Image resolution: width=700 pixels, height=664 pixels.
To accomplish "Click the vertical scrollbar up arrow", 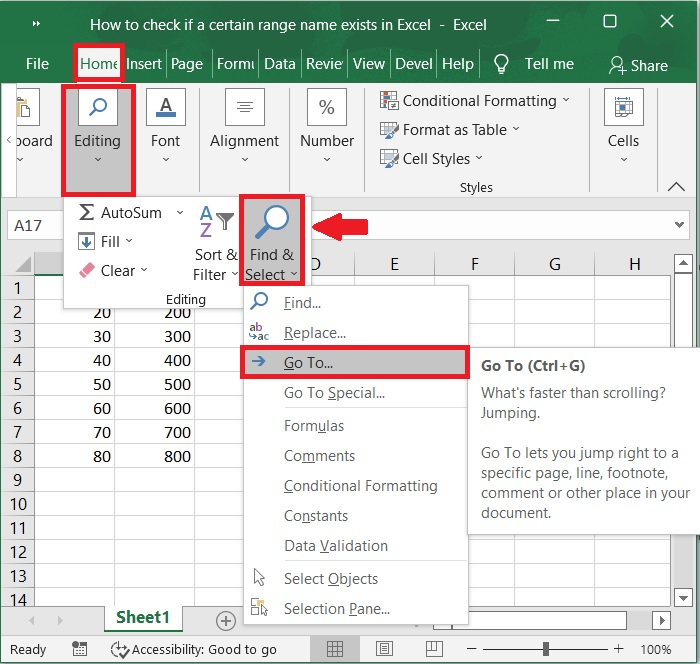I will point(683,263).
